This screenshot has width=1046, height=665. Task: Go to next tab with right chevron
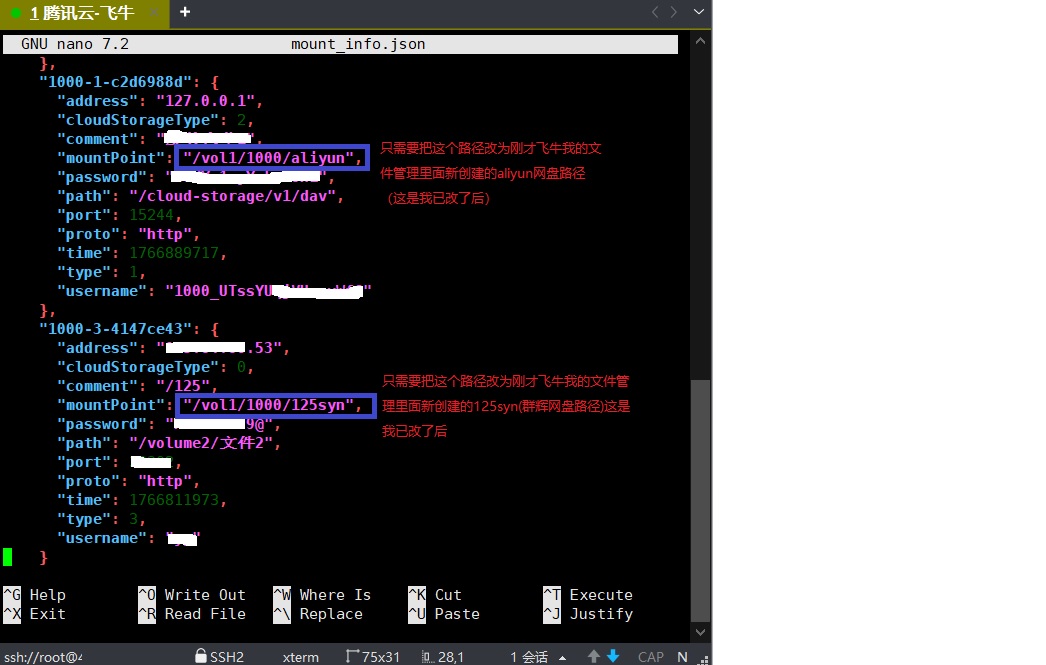click(x=674, y=12)
